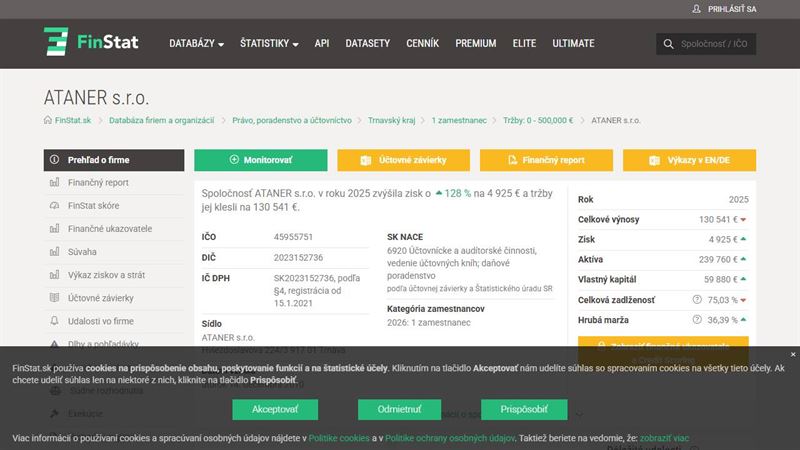Select FinStat skóre in sidebar
This screenshot has height=450, width=800.
[114, 206]
